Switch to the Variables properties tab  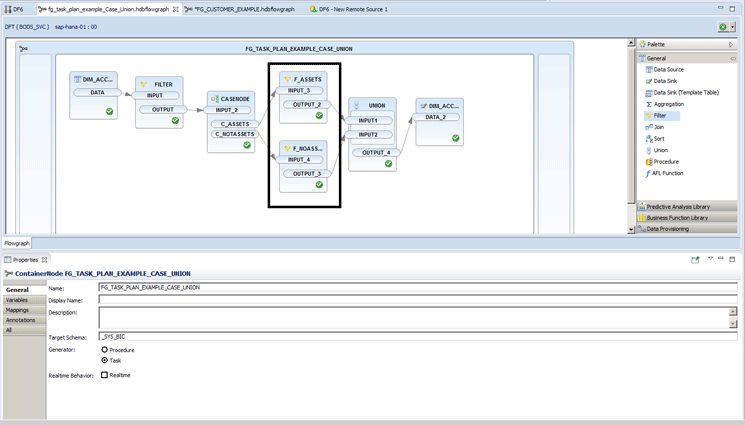(17, 300)
